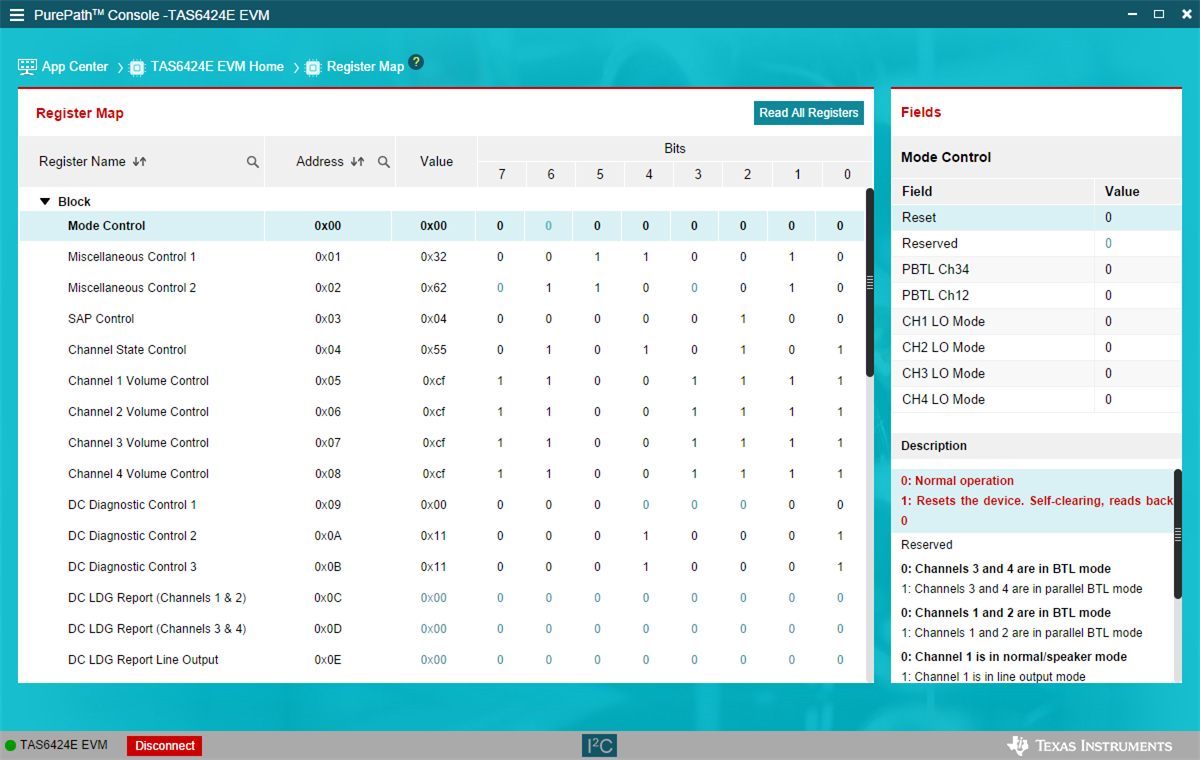
Task: Click the Read All Registers button
Action: click(808, 113)
